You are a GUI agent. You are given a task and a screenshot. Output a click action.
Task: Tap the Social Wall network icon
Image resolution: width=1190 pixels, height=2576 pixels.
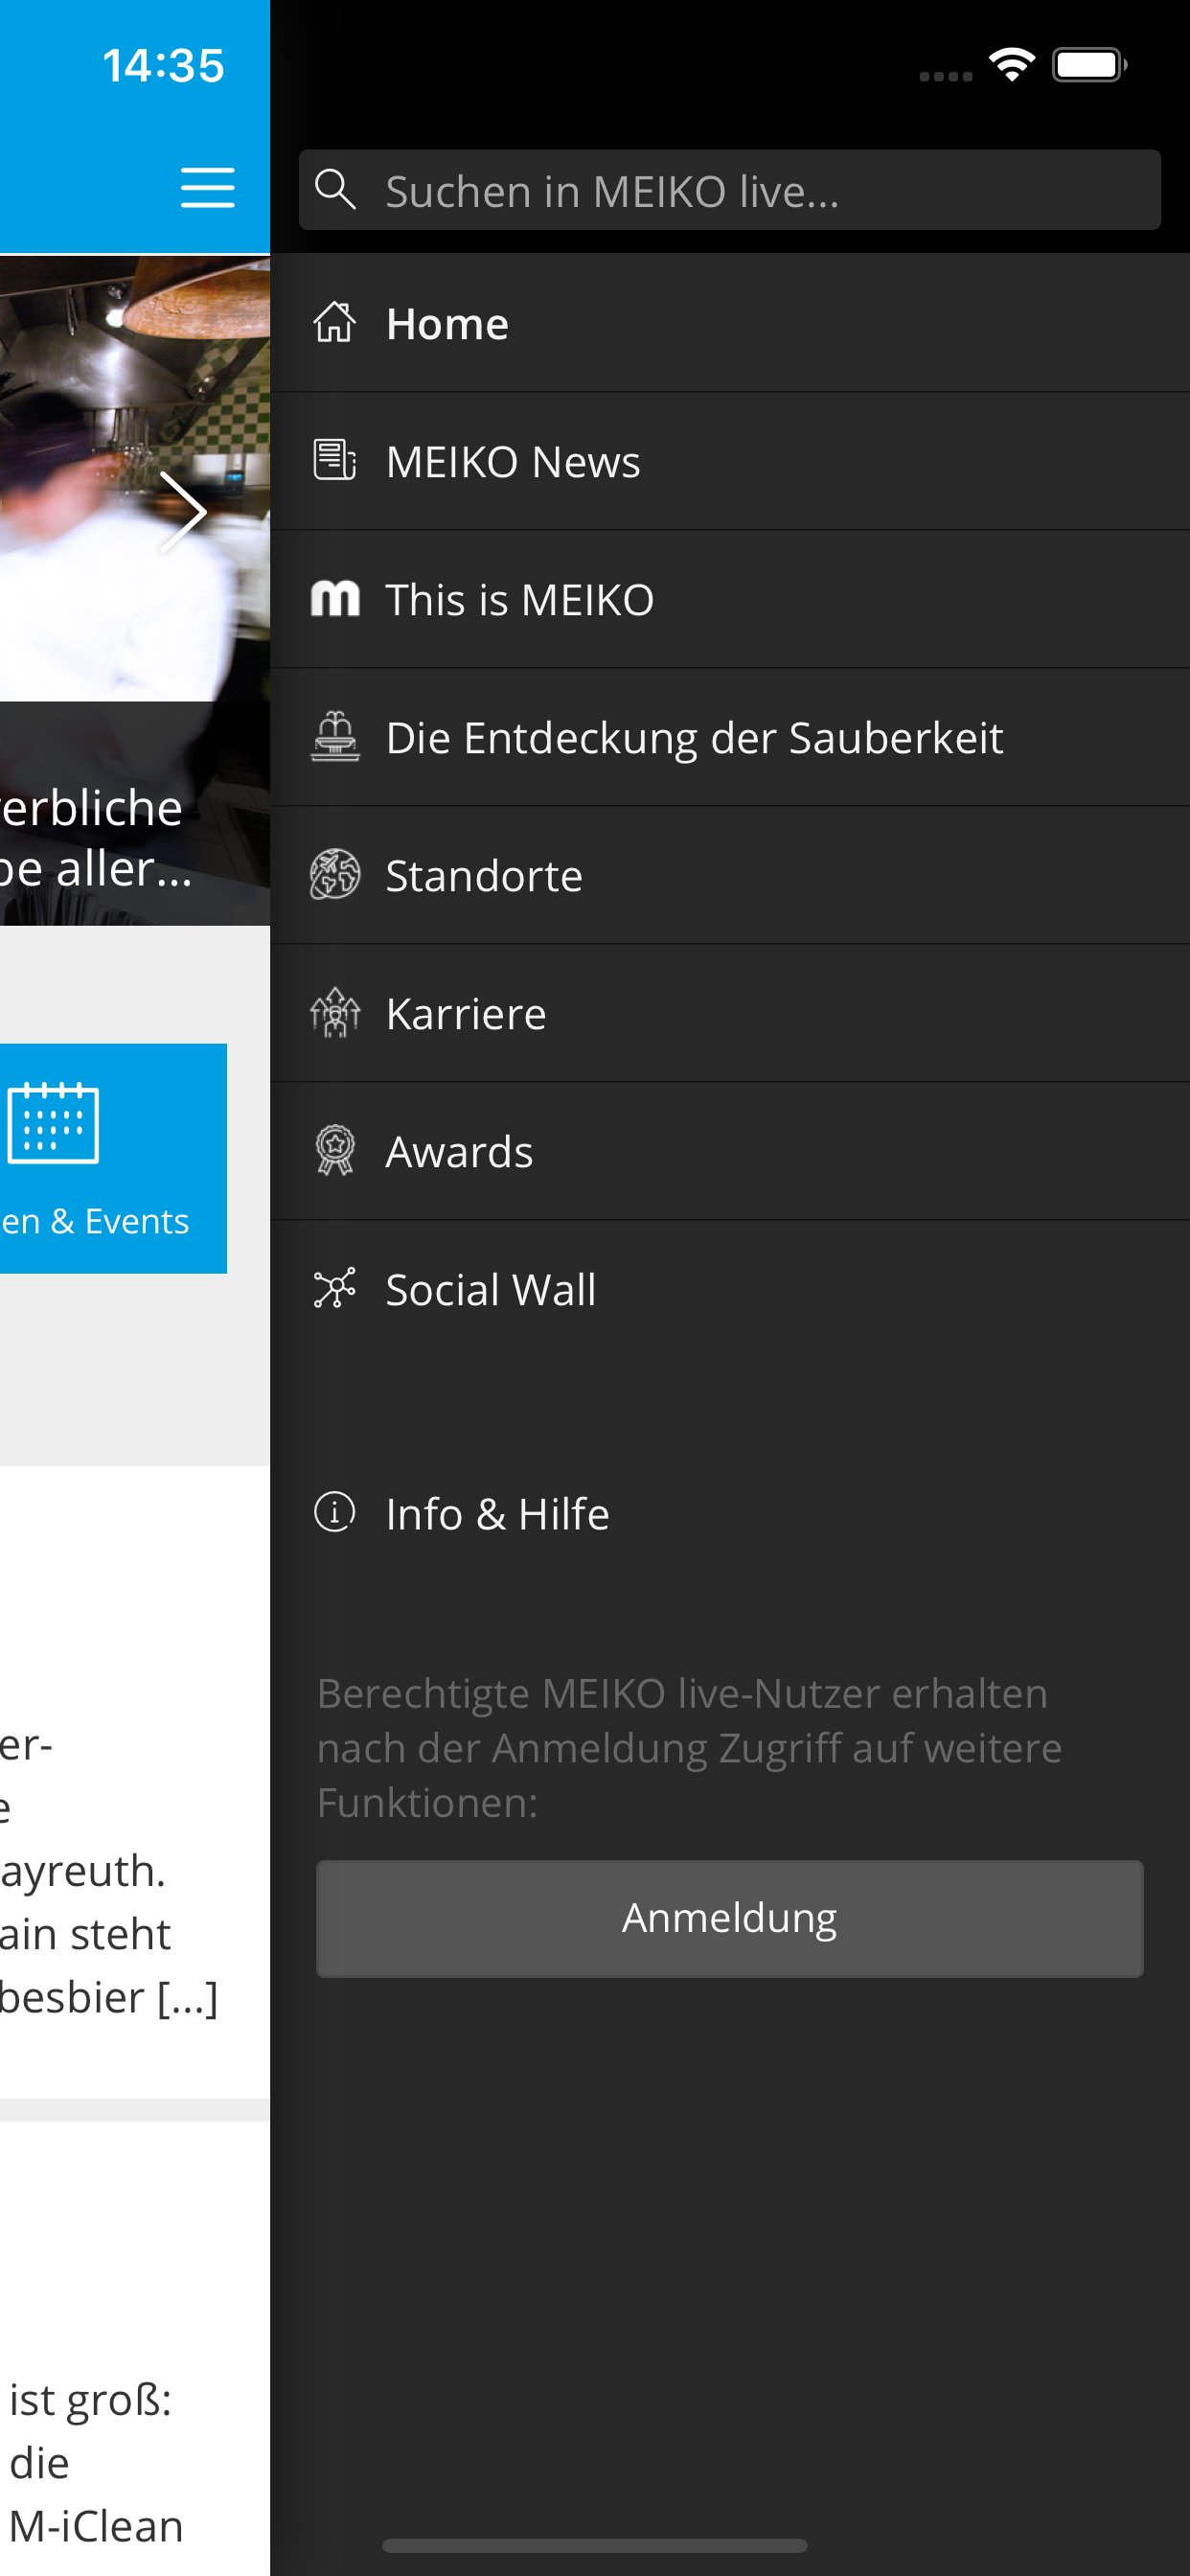click(334, 1289)
